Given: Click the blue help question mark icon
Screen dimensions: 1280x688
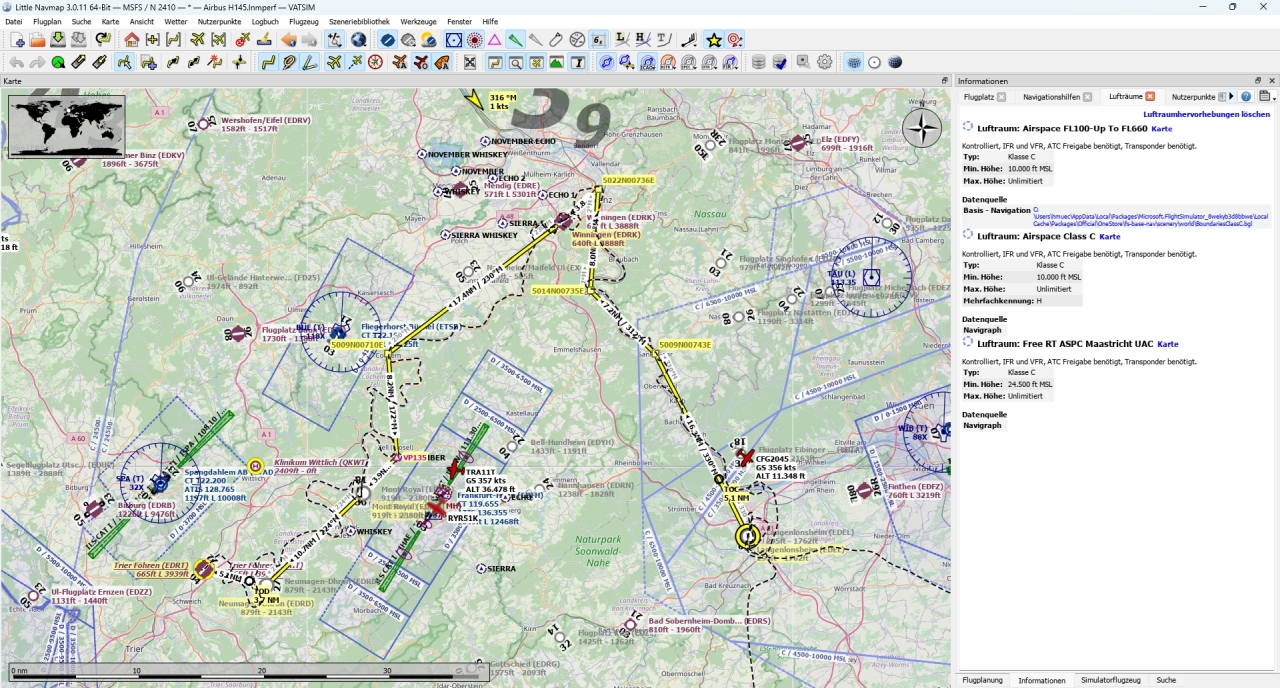Looking at the screenshot, I should [1246, 97].
